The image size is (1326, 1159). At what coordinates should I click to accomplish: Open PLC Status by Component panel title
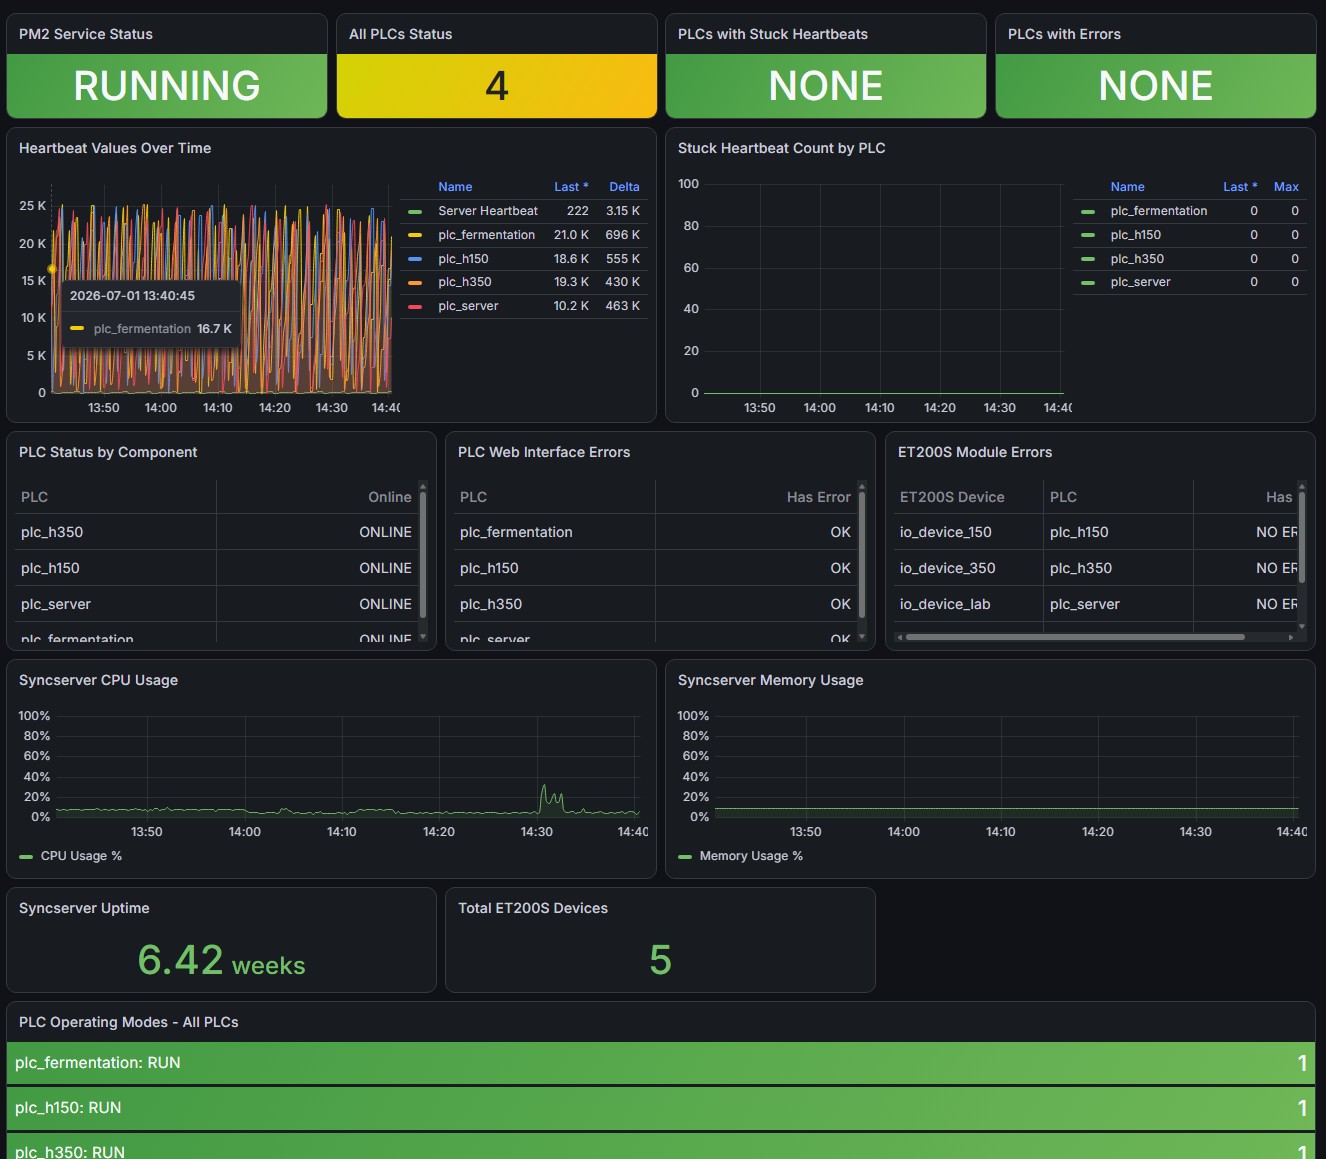point(108,452)
